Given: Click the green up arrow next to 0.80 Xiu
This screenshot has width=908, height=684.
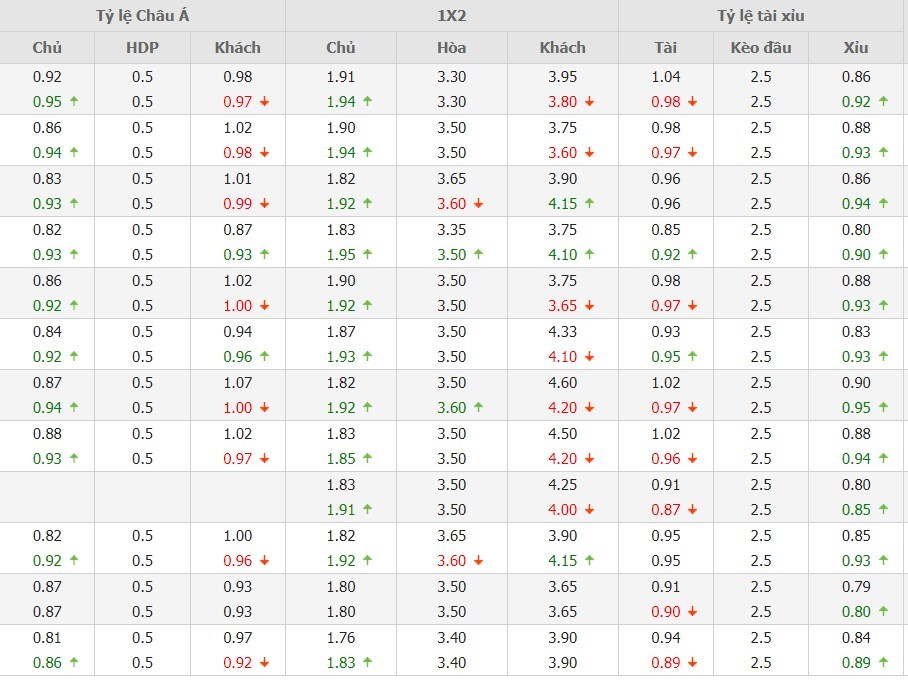Looking at the screenshot, I should tap(883, 612).
